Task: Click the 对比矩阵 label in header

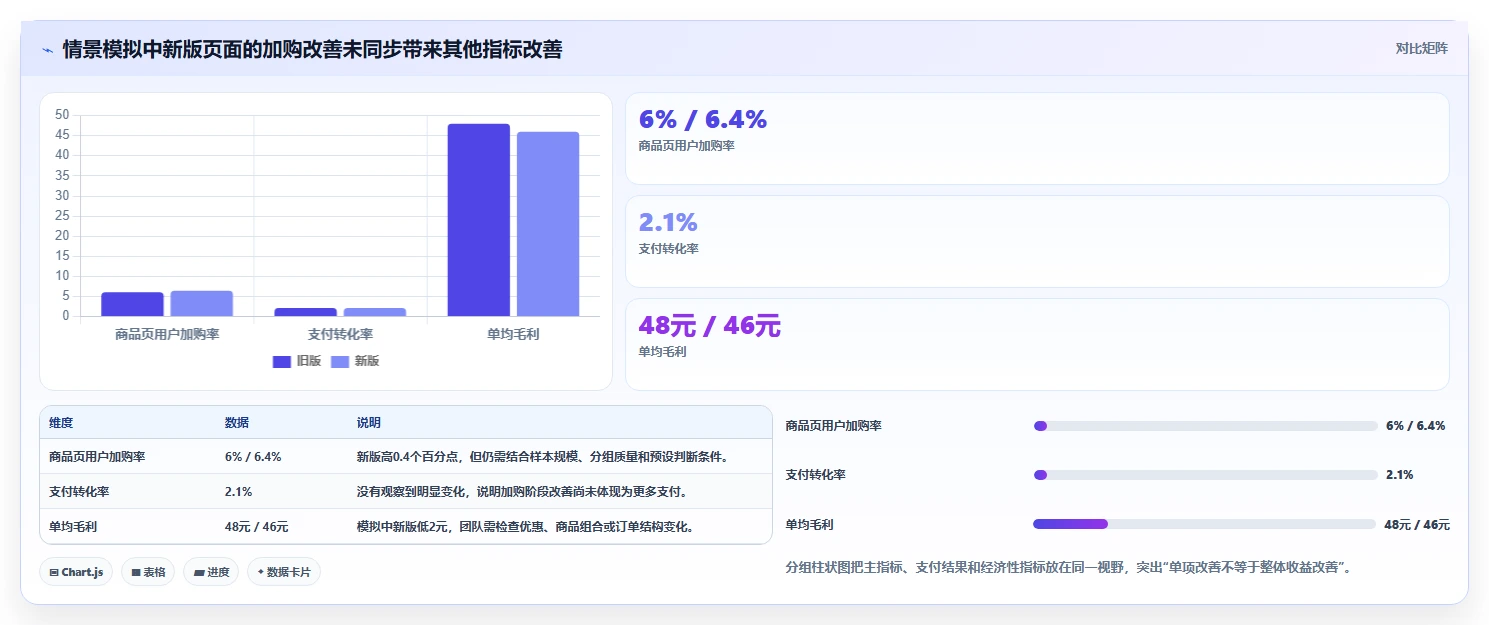Action: coord(1421,48)
